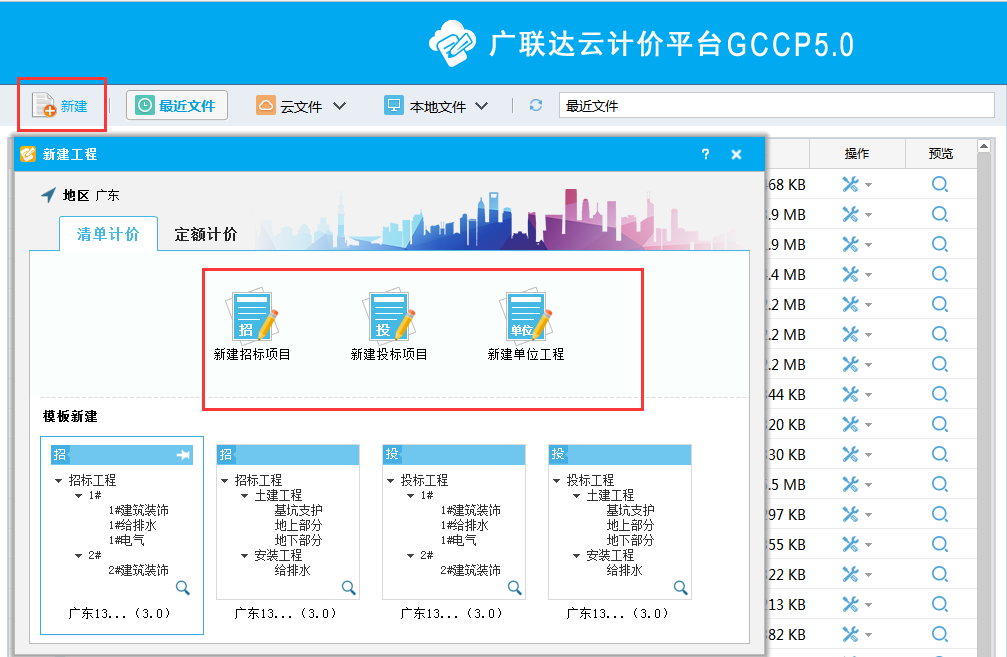Preview the 44 KB file with magnifier
This screenshot has height=657, width=1007.
coord(940,394)
